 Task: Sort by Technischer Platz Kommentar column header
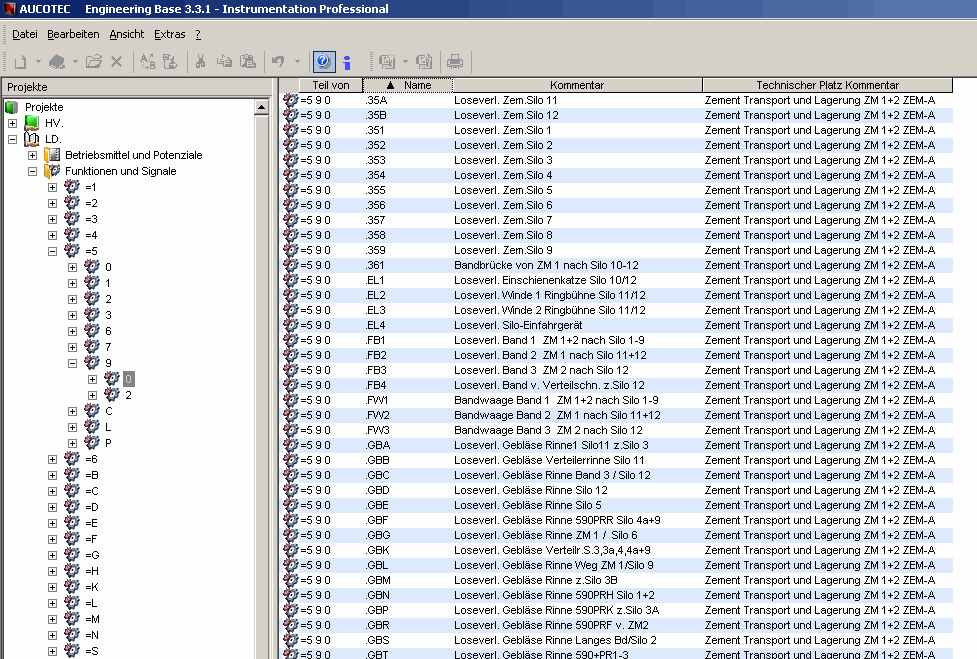[x=827, y=85]
